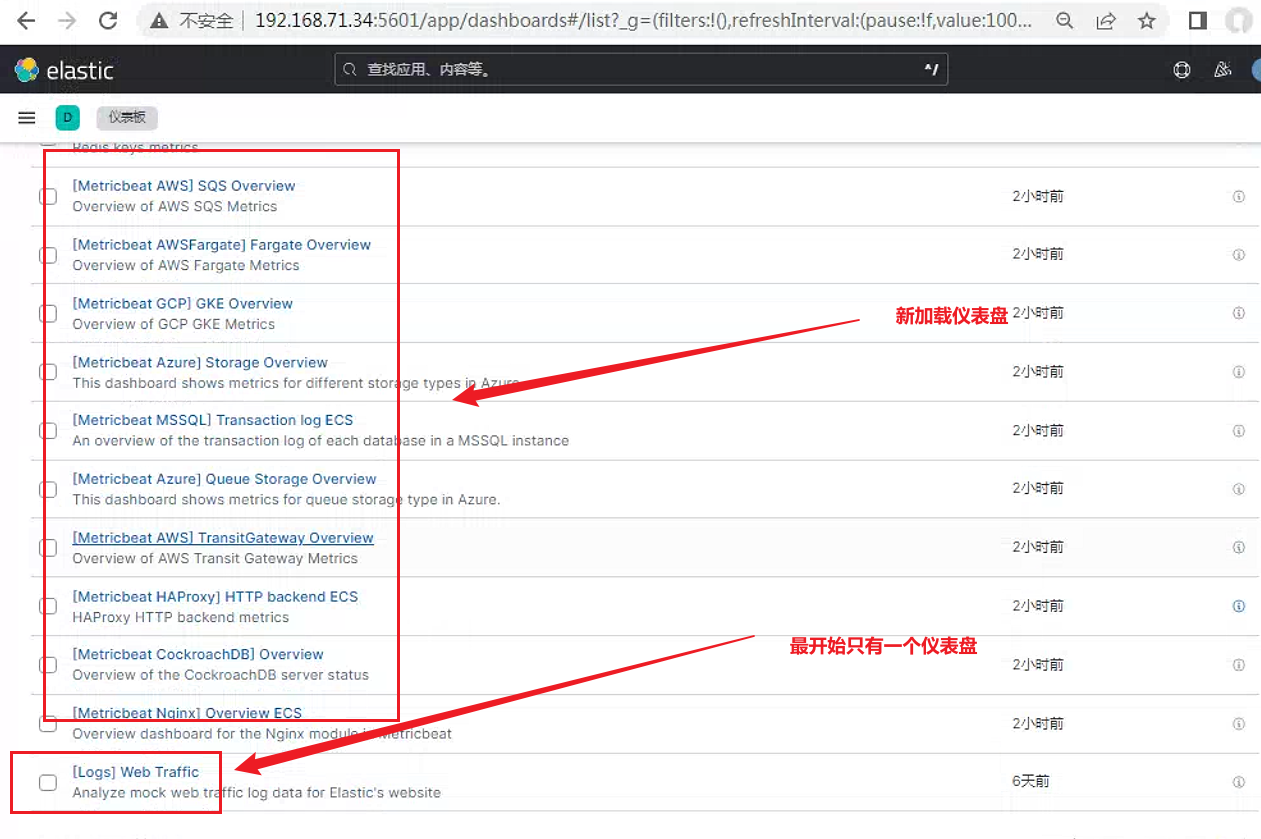Click the browser forward arrow
The width and height of the screenshot is (1261, 839).
(67, 20)
